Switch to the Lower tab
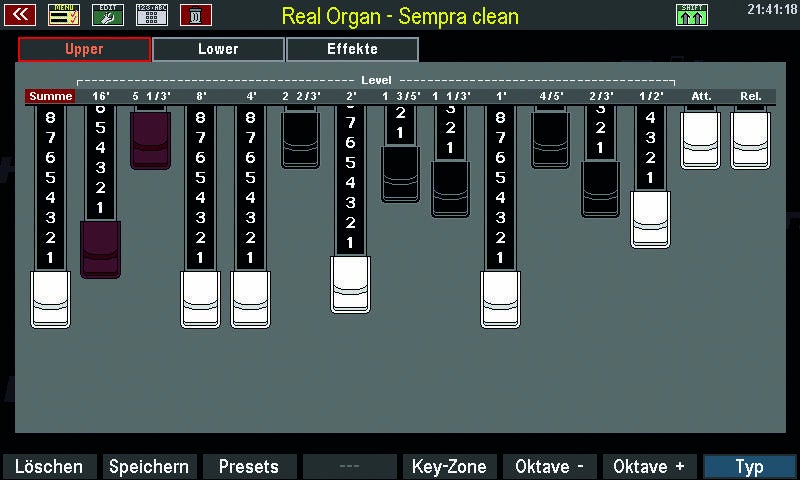Viewport: 800px width, 480px height. (218, 49)
